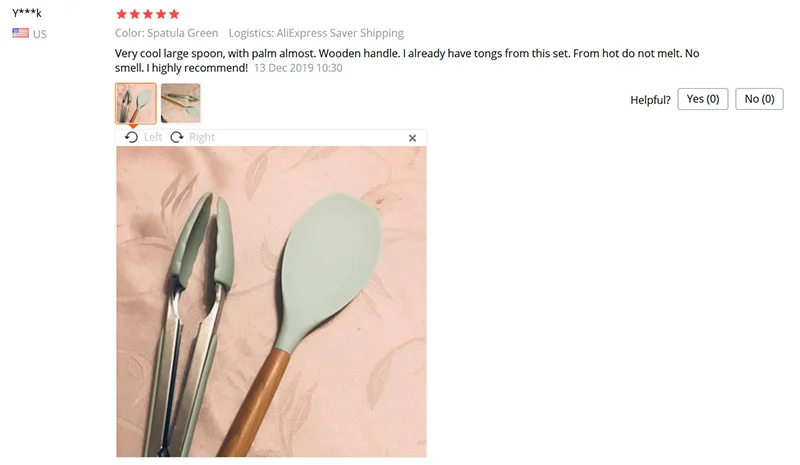Click the "Left" rotate label
The height and width of the screenshot is (465, 800).
coord(153,137)
